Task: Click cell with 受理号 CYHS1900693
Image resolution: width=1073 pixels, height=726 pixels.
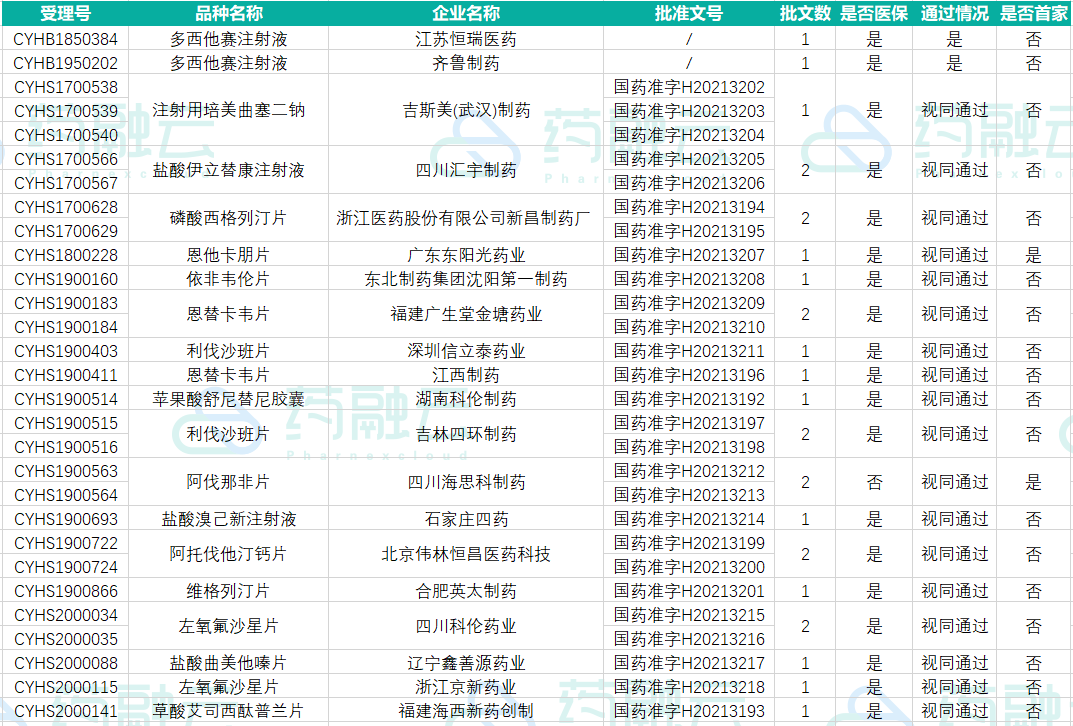Action: pos(65,519)
